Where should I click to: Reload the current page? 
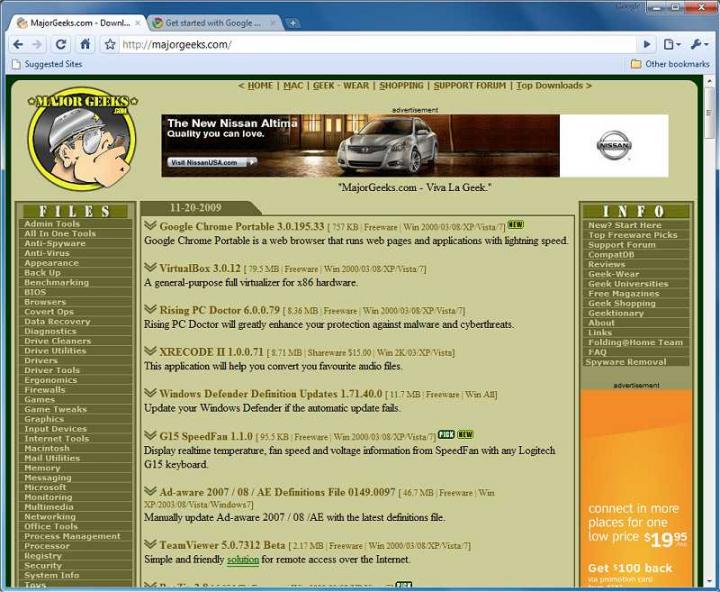point(61,44)
